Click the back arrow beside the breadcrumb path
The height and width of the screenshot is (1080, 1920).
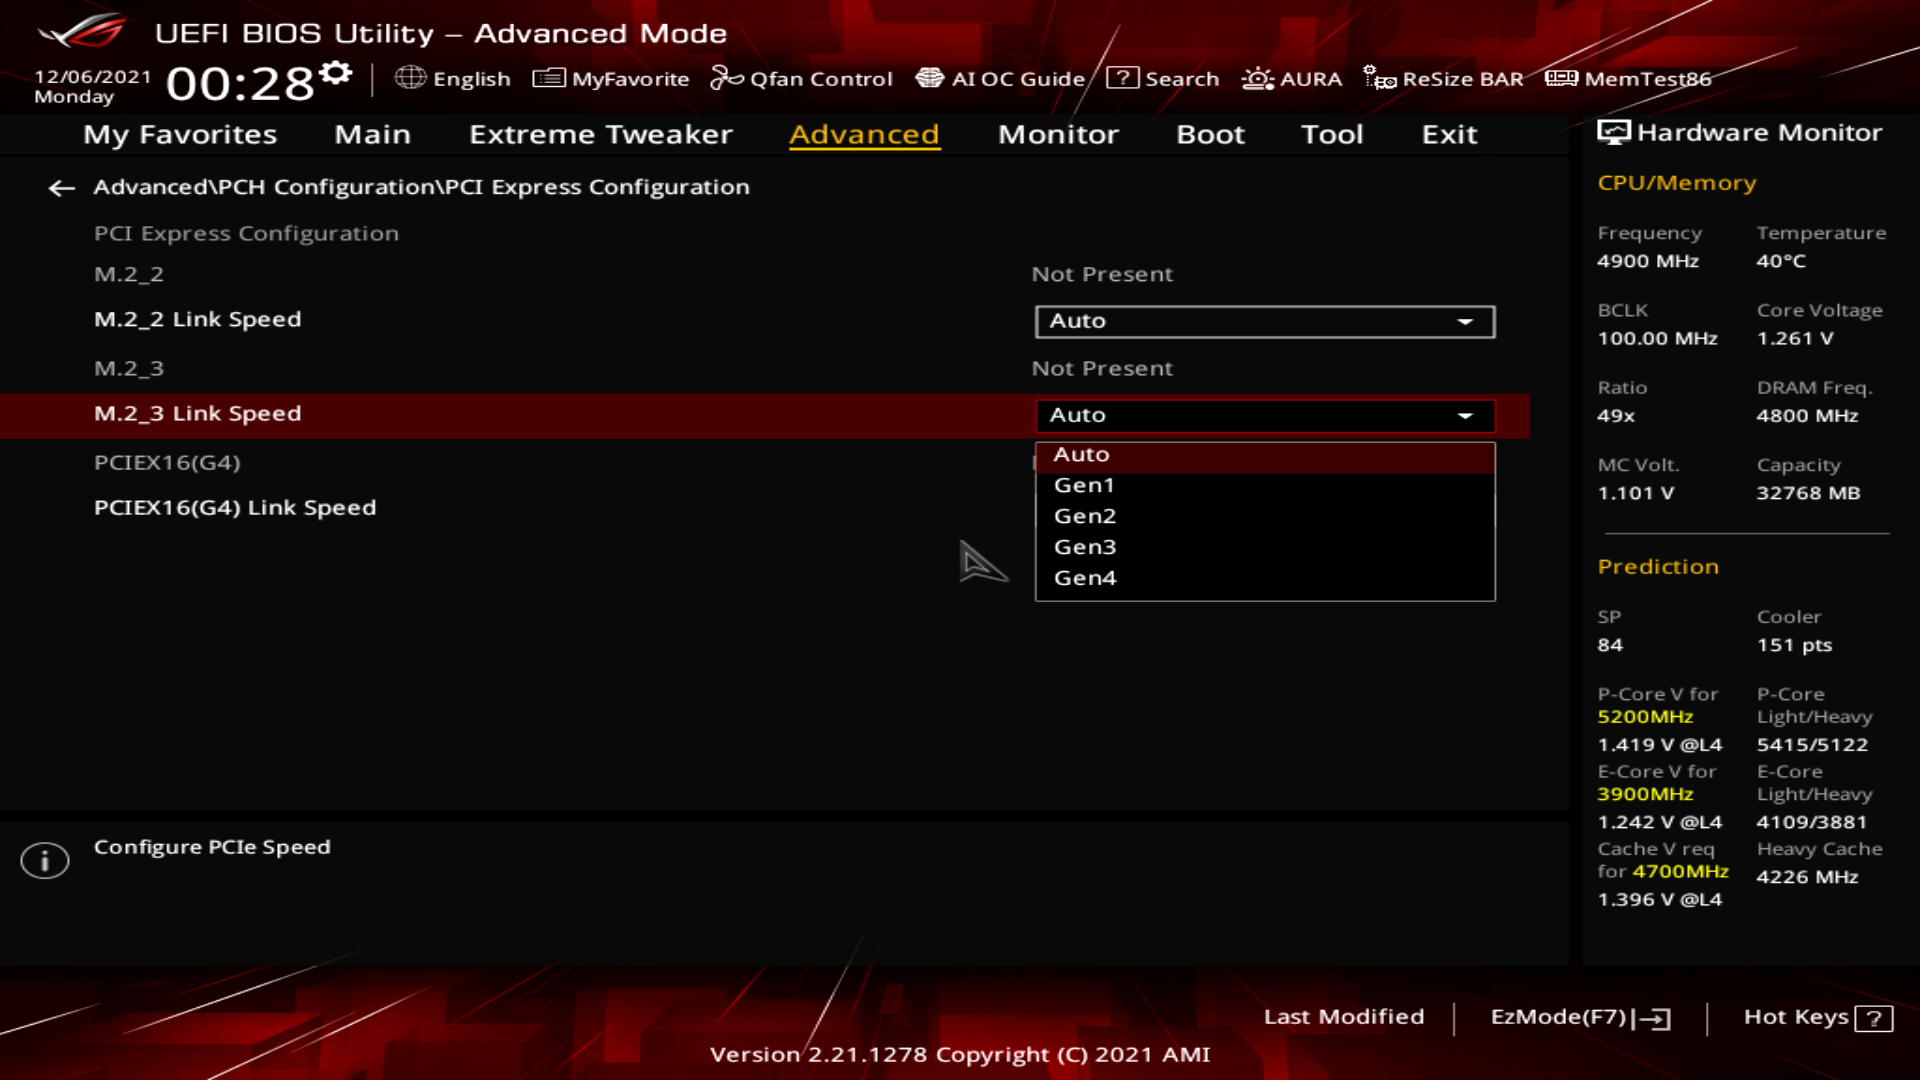(61, 188)
